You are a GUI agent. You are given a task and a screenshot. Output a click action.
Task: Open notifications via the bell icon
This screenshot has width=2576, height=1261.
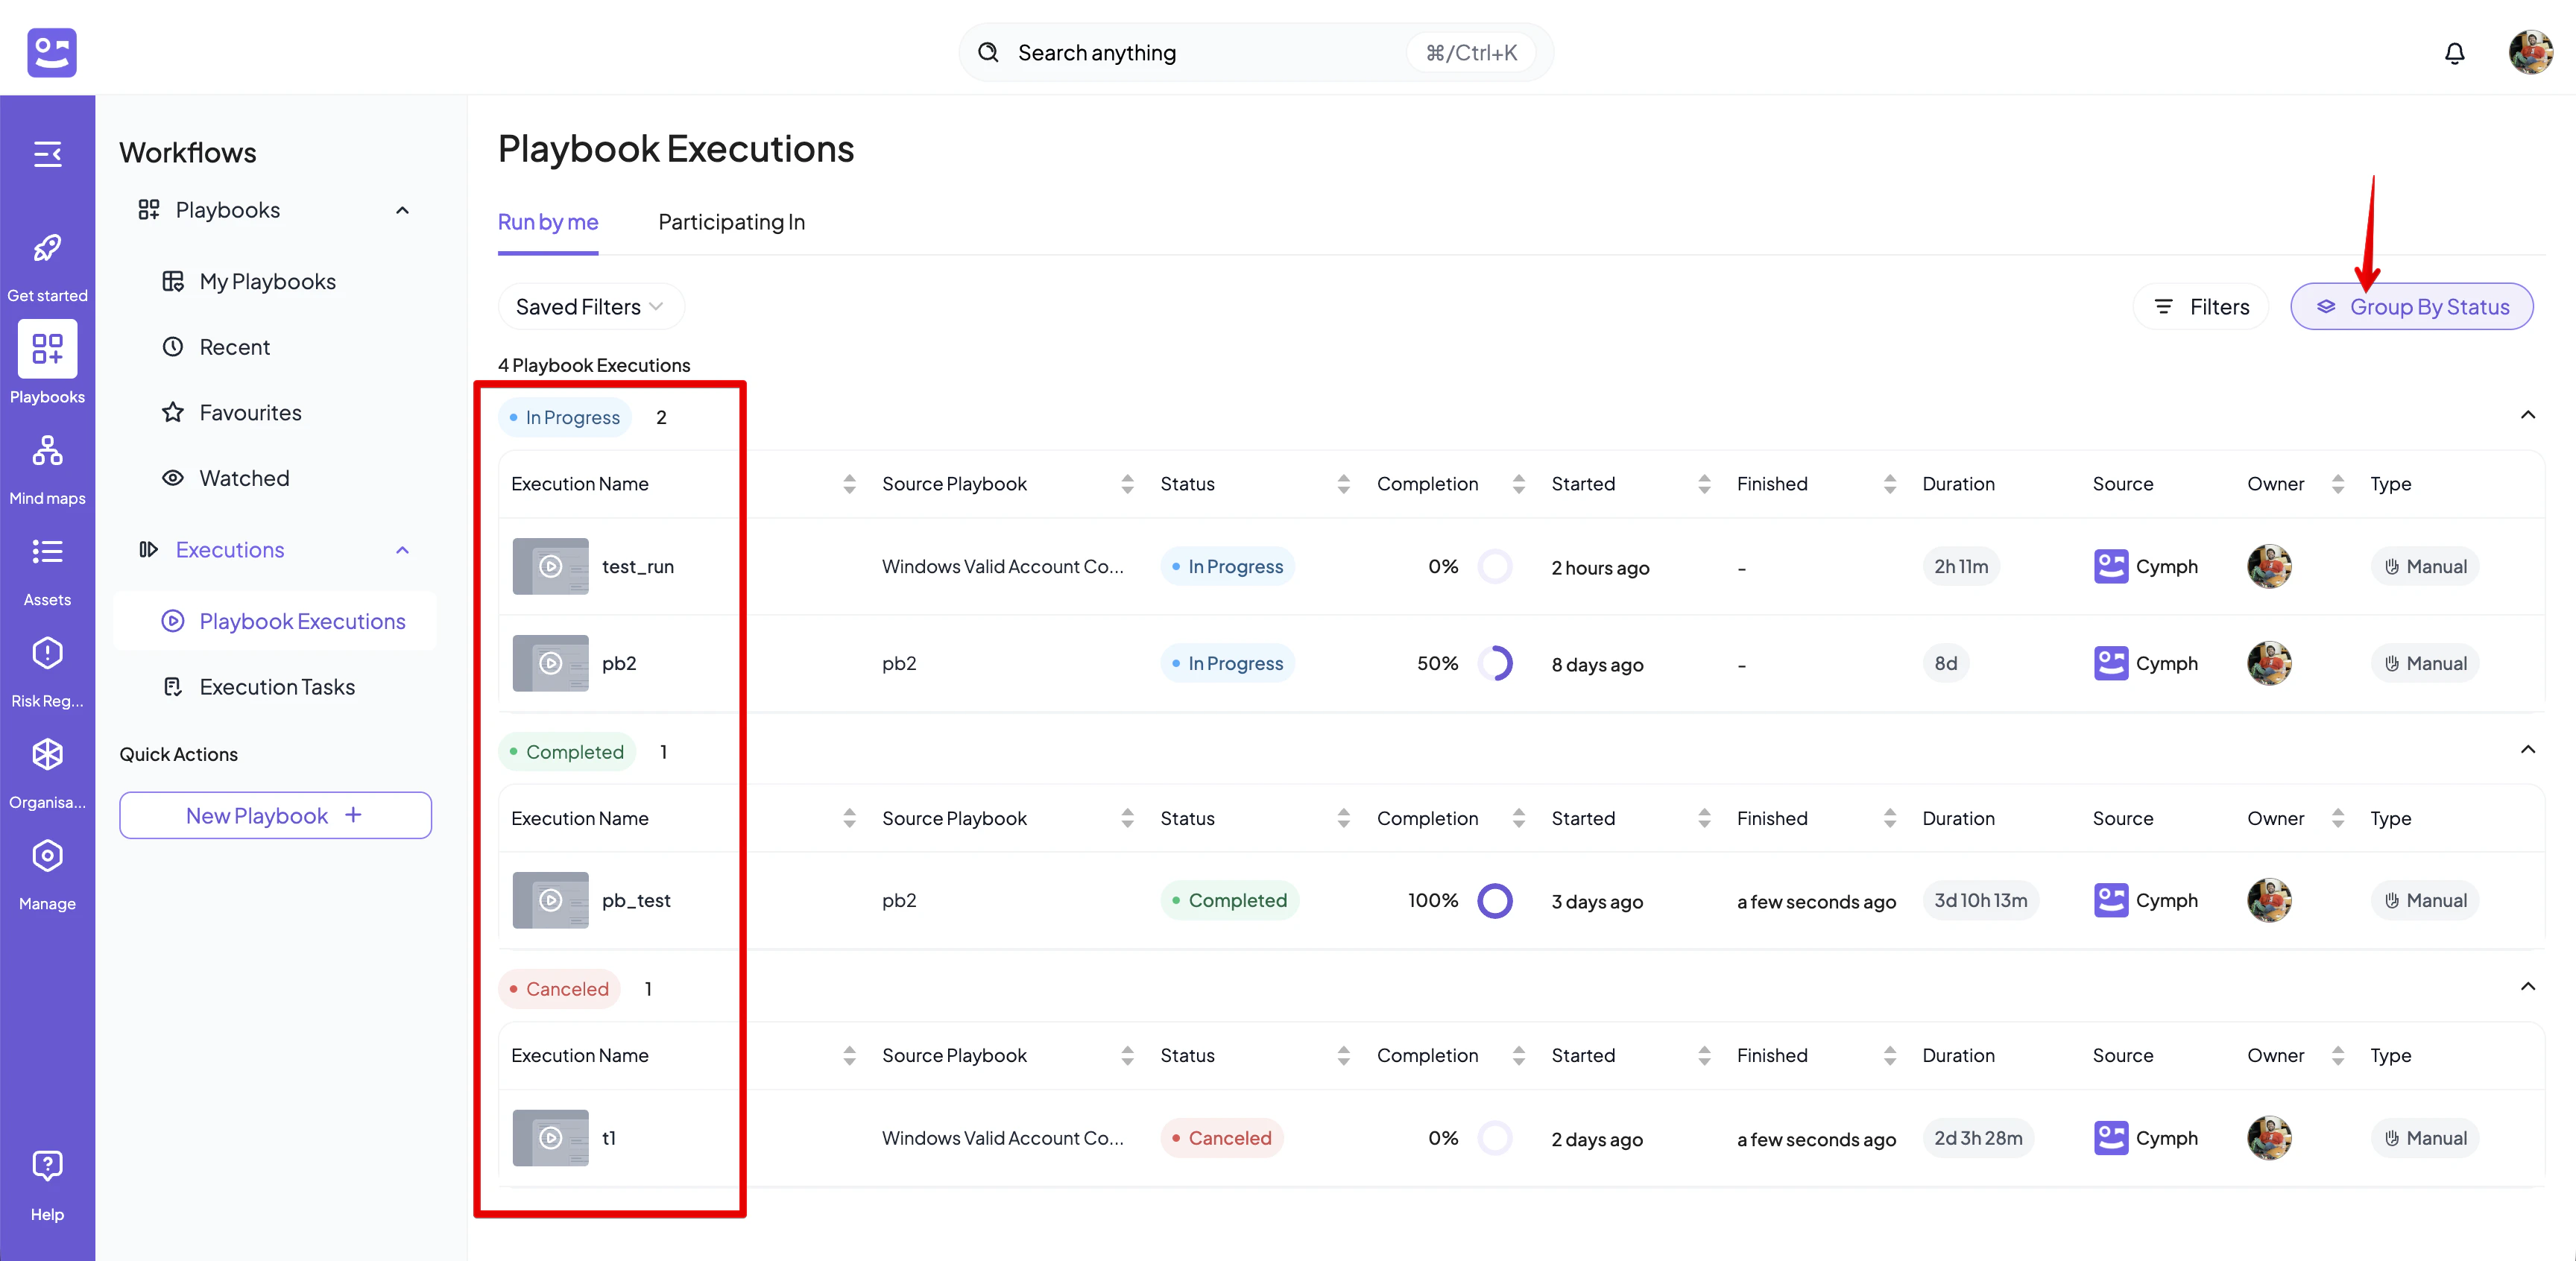click(2455, 52)
